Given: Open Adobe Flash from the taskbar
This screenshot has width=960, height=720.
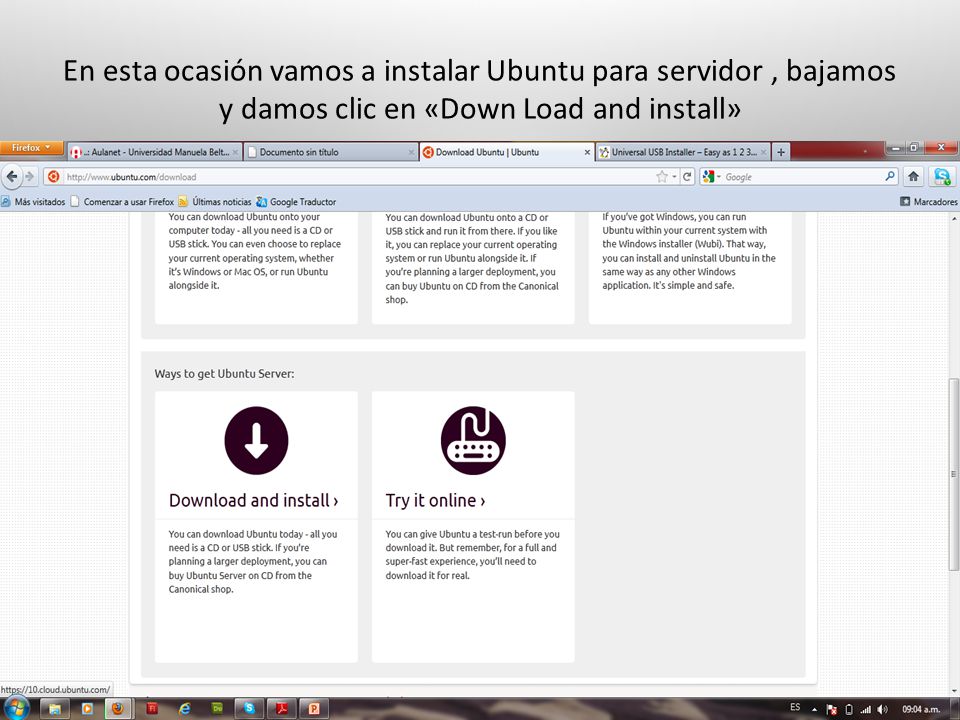Looking at the screenshot, I should (152, 709).
